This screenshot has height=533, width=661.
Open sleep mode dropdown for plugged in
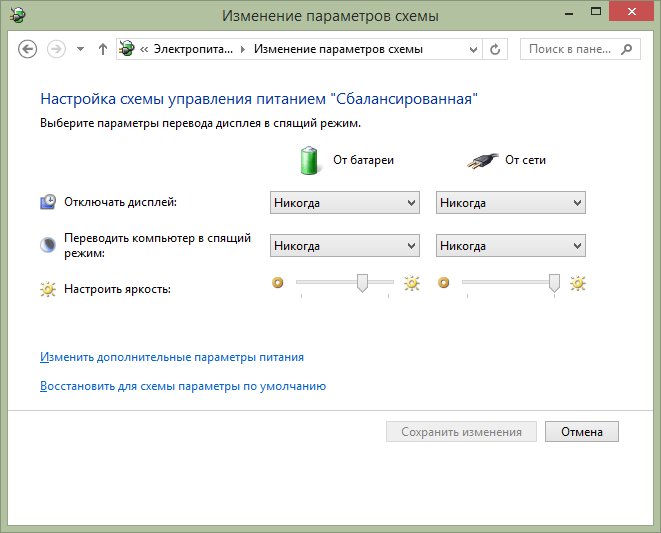pyautogui.click(x=510, y=246)
